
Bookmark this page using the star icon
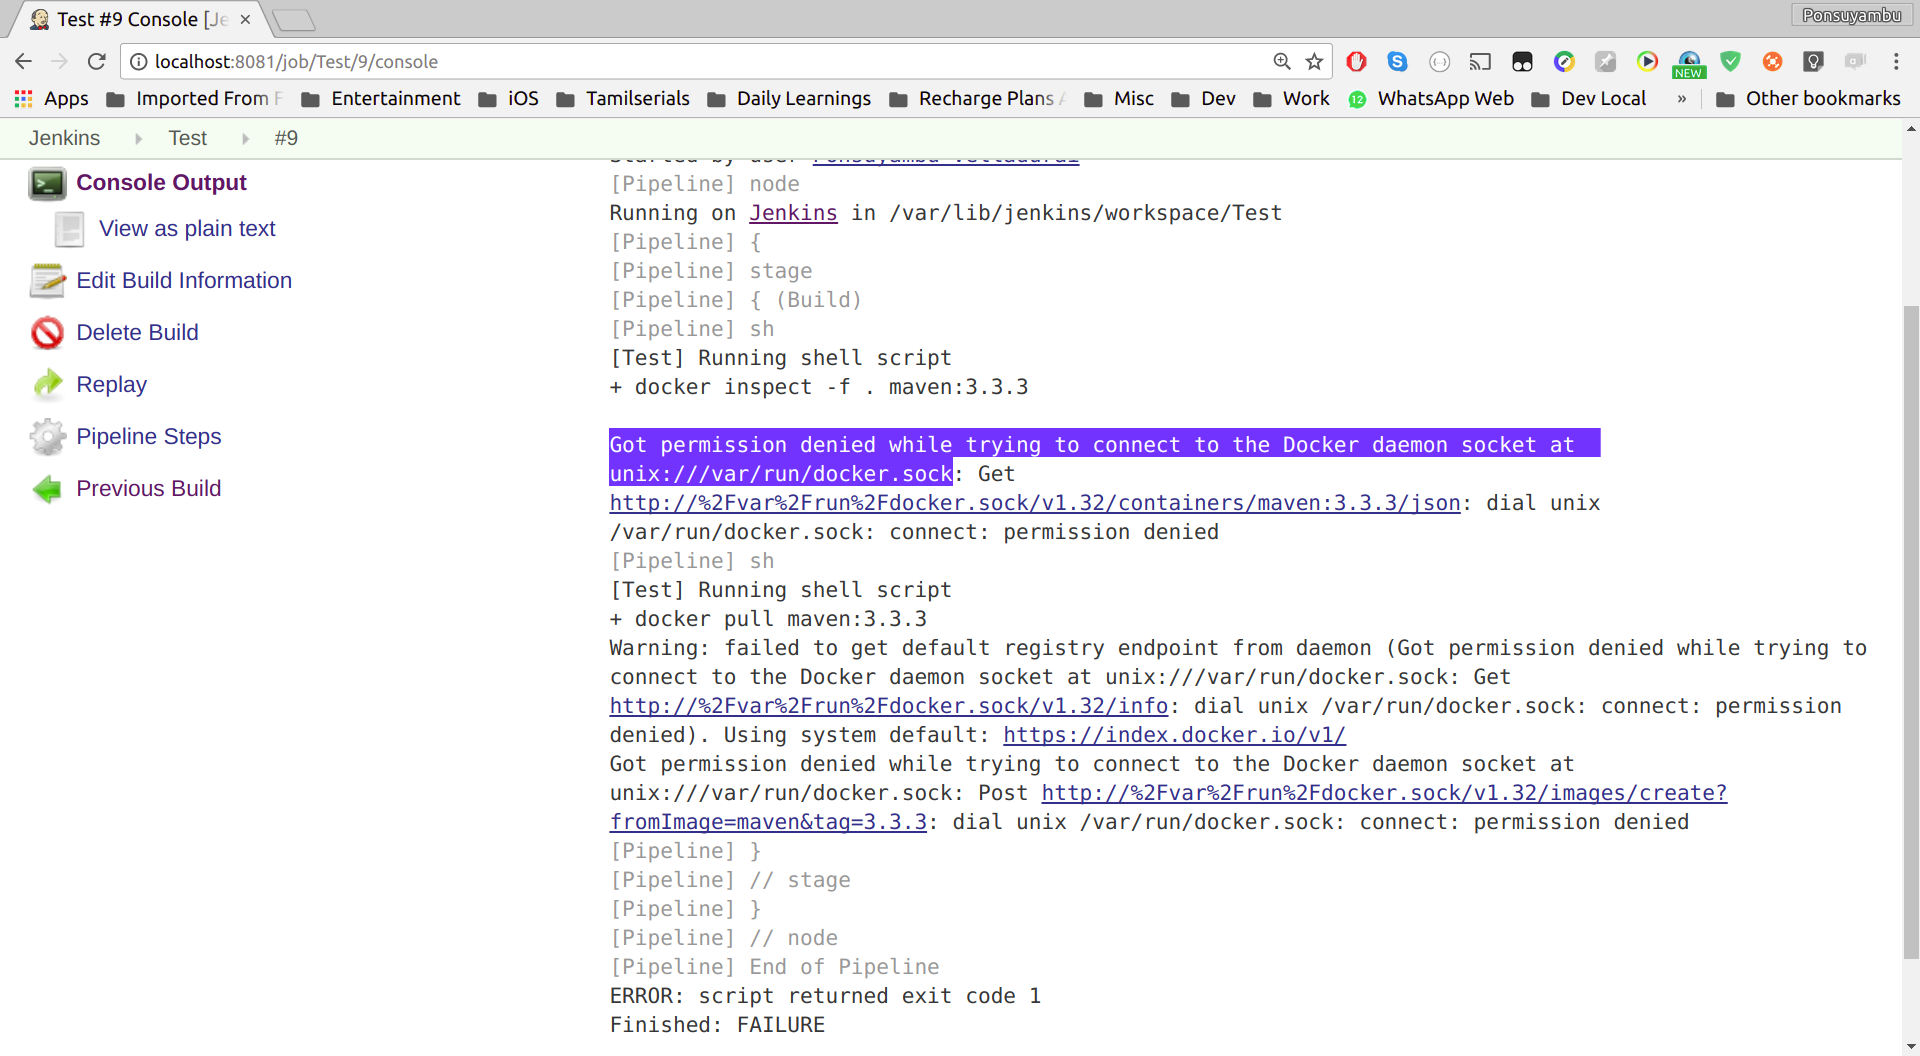tap(1312, 61)
